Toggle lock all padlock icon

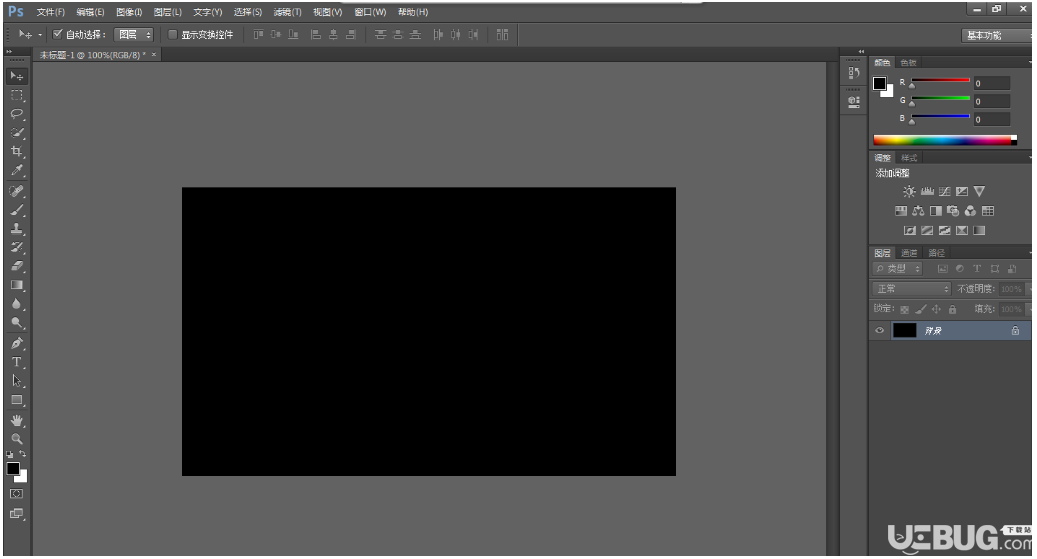point(952,309)
